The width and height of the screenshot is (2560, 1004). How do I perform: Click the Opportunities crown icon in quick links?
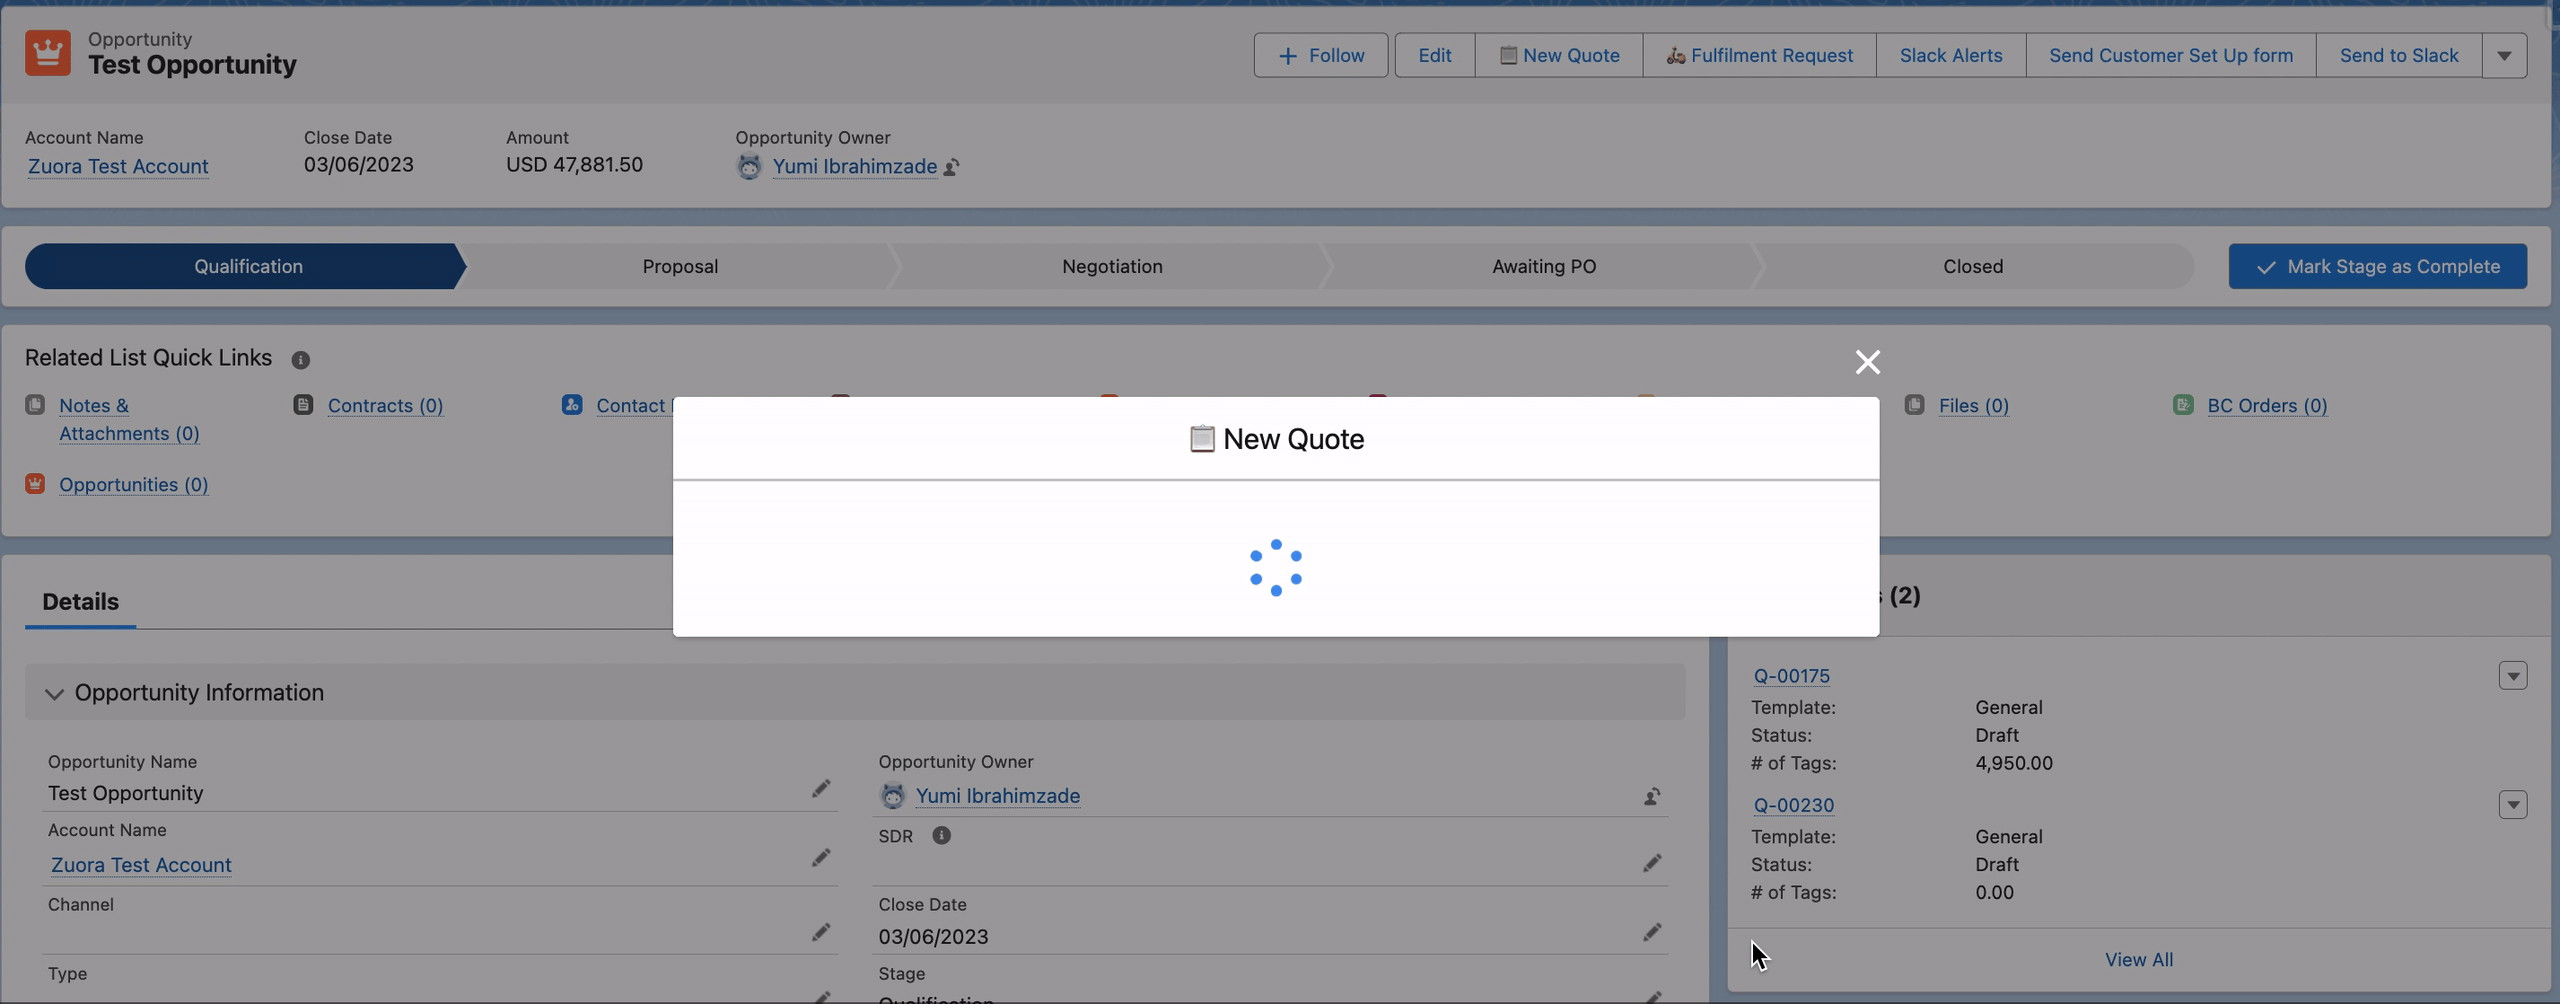coord(35,483)
